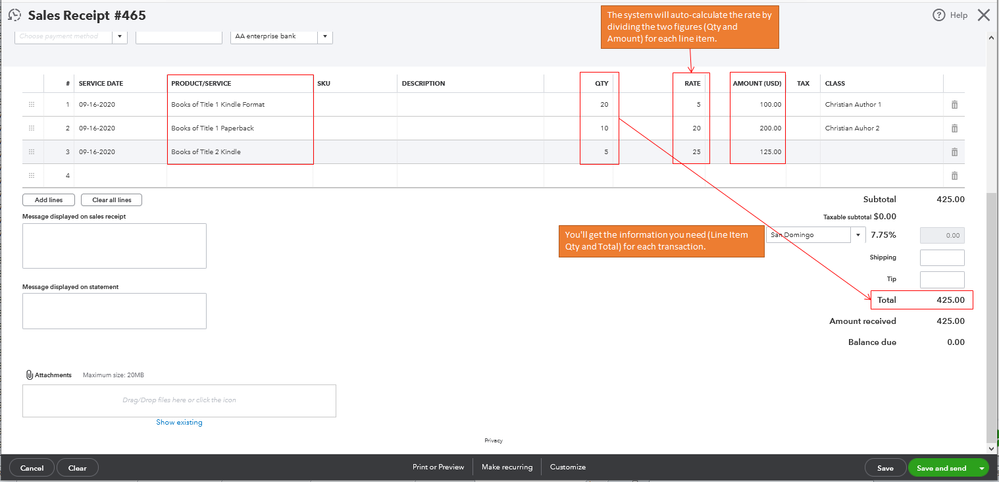Click class 'Christian Auhor 2' cell
Screen dimensions: 999x482
coord(882,128)
